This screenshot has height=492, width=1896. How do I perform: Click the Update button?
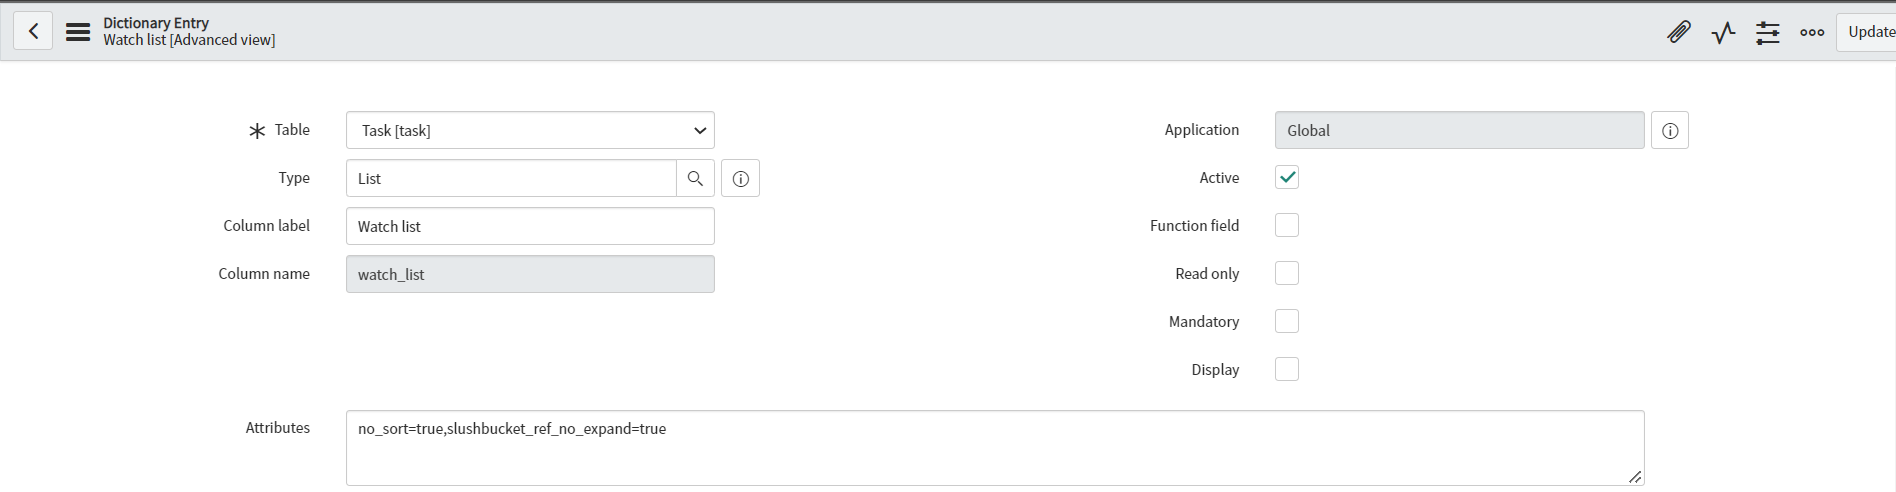click(x=1867, y=32)
